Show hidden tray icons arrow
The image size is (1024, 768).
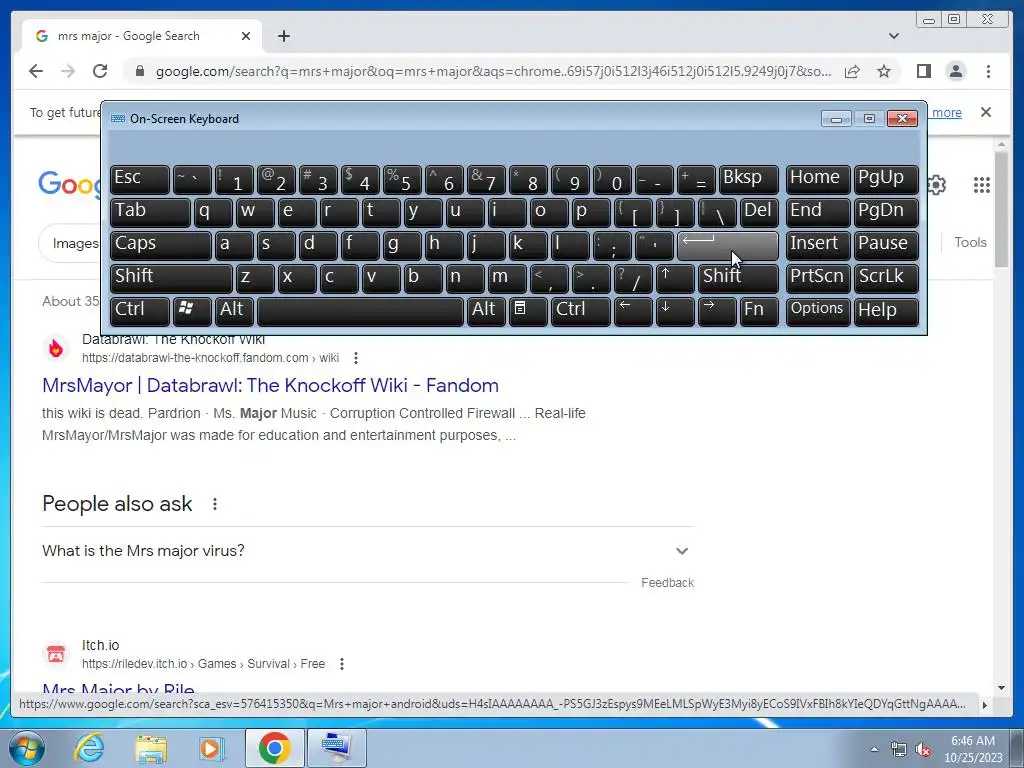point(874,749)
